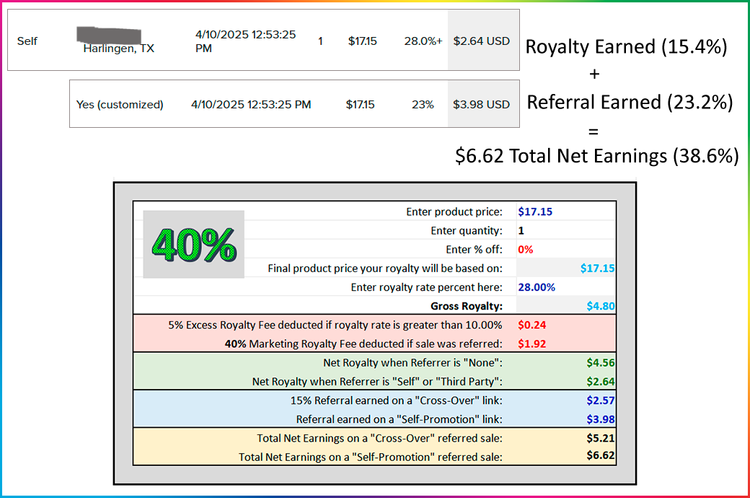Select the Harlingen, TX location text
750x498 pixels.
pyautogui.click(x=119, y=48)
